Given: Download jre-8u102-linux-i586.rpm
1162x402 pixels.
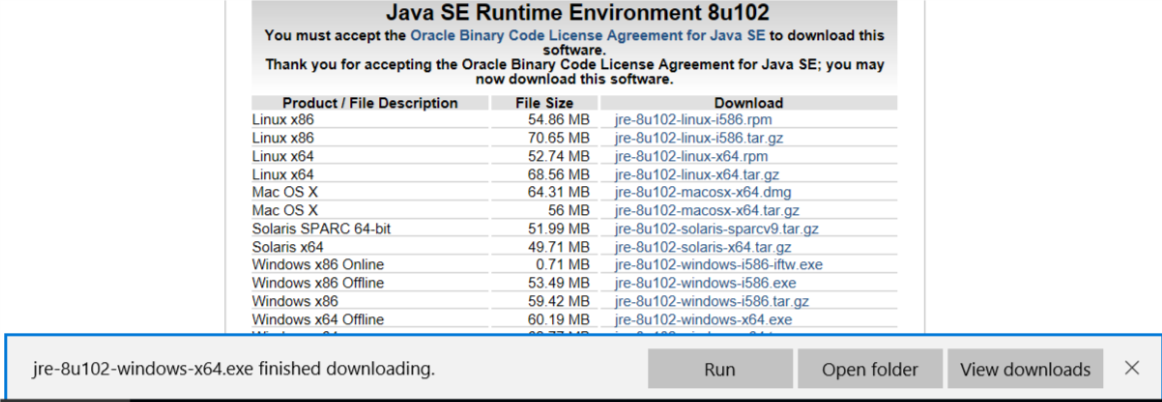Looking at the screenshot, I should point(694,119).
